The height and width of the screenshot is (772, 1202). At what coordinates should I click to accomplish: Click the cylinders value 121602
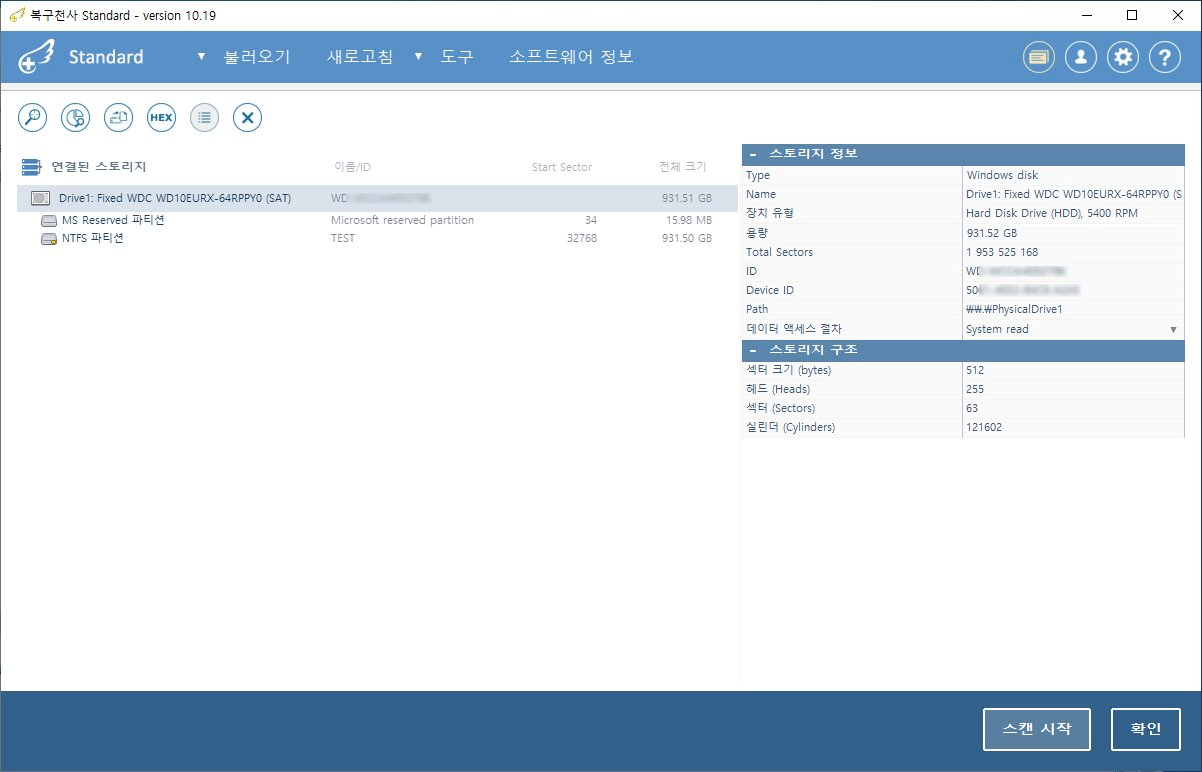click(x=984, y=427)
